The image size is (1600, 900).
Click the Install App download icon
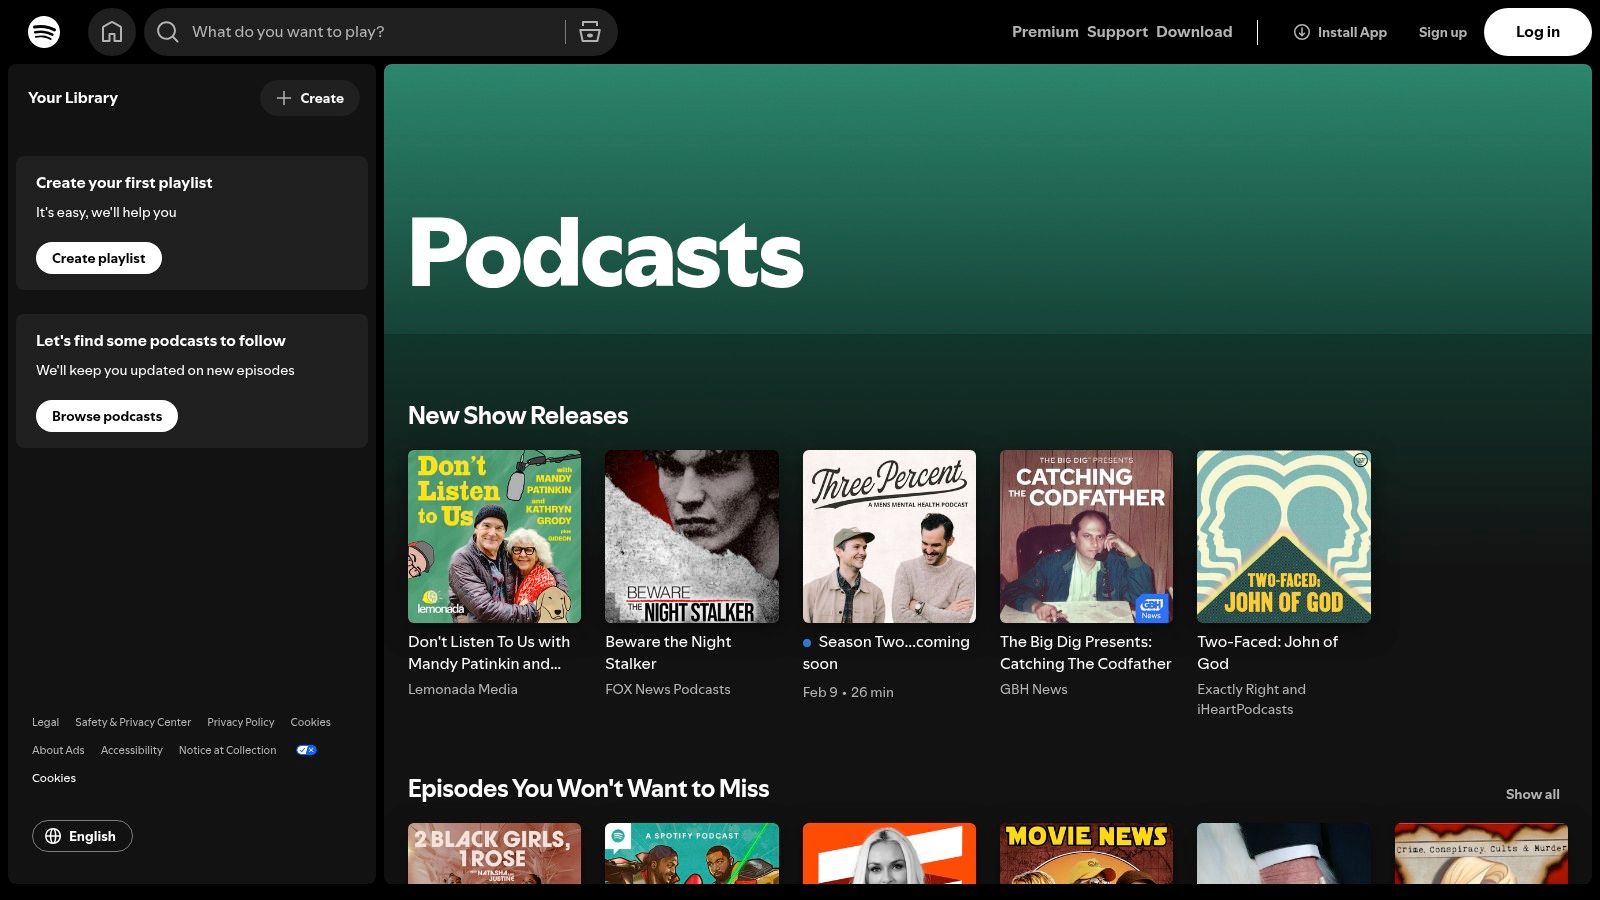pos(1300,32)
